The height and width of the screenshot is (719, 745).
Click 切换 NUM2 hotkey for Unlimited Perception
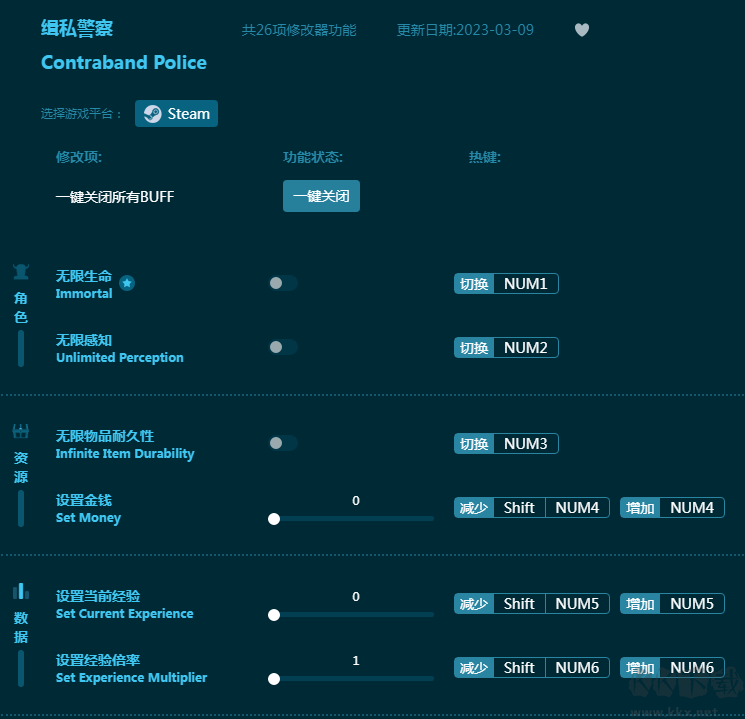pos(506,347)
